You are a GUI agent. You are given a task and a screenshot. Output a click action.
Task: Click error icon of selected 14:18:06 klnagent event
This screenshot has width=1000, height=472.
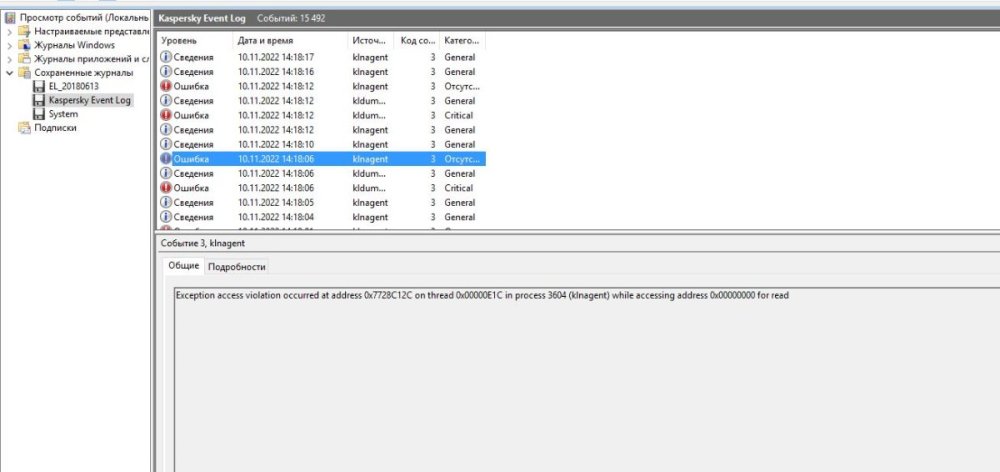(x=166, y=159)
